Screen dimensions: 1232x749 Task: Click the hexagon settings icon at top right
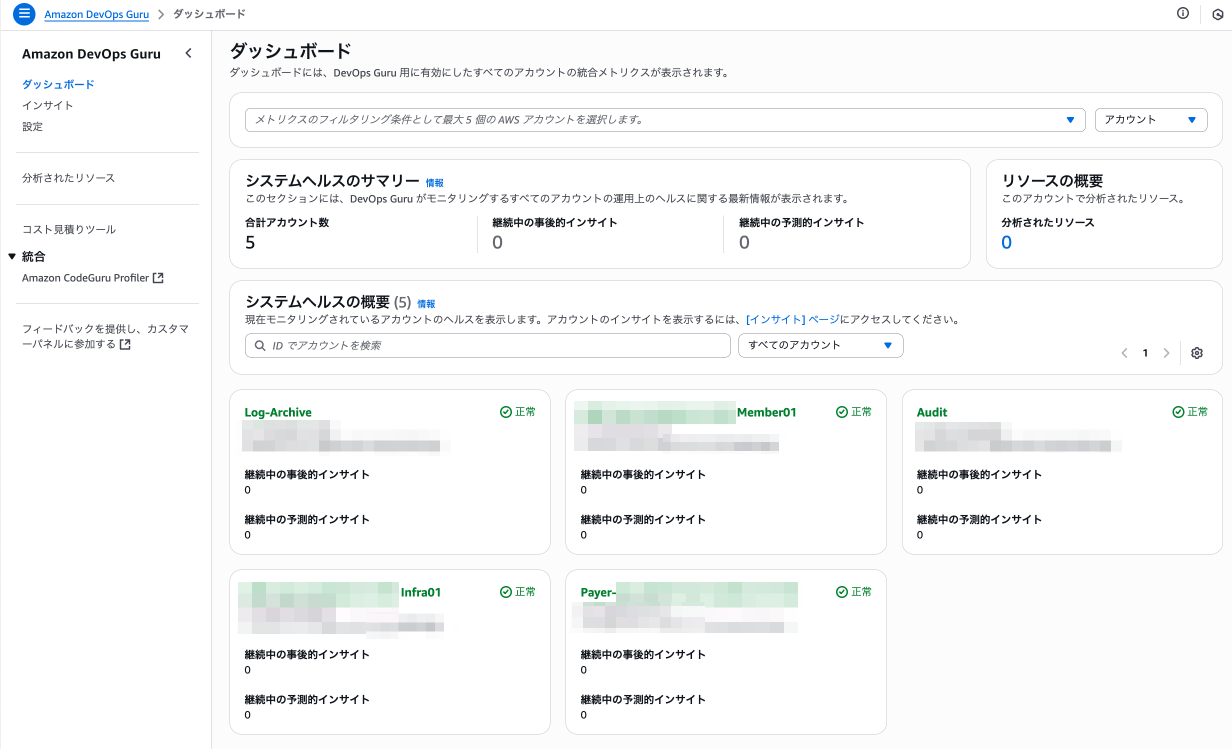click(x=1218, y=14)
